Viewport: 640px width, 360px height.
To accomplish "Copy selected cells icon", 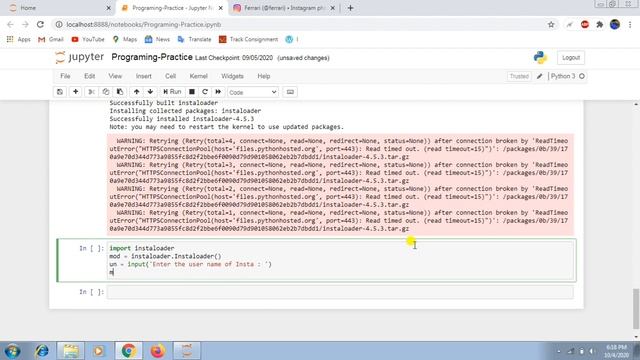I will [x=106, y=92].
